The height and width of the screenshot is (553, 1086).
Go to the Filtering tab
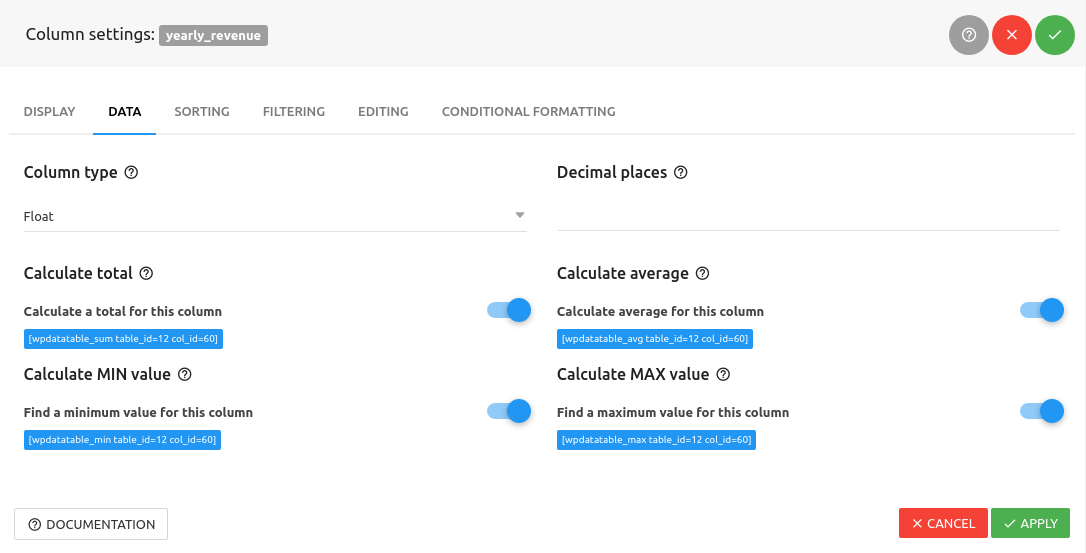click(294, 111)
